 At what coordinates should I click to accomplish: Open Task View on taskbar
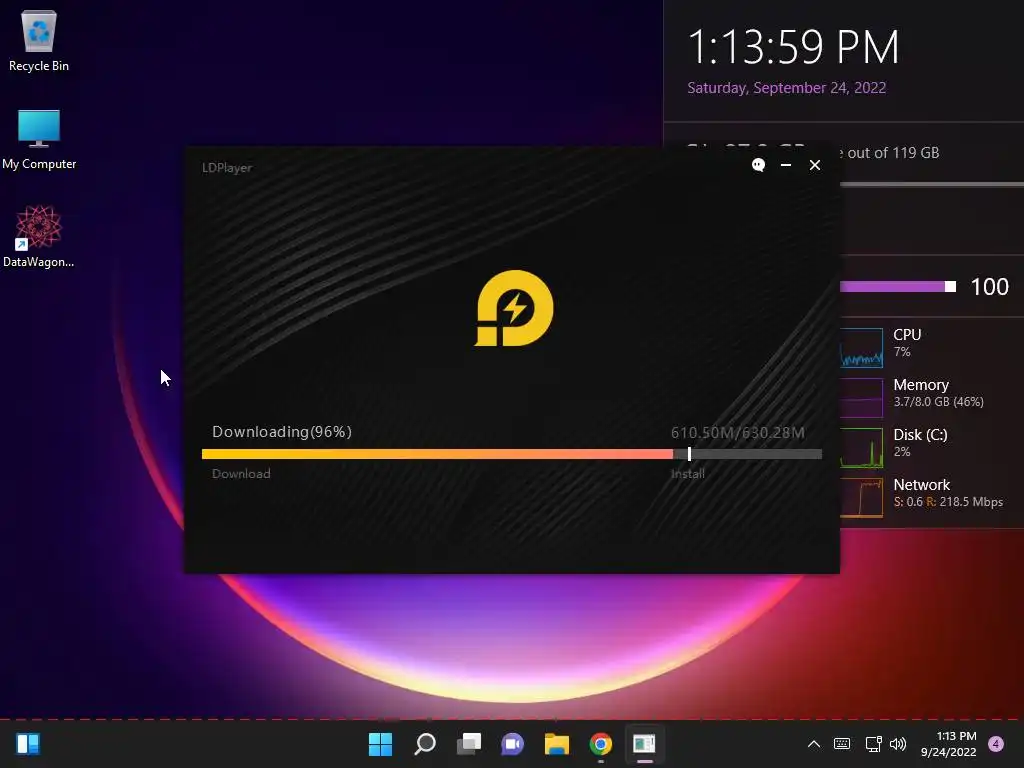468,744
